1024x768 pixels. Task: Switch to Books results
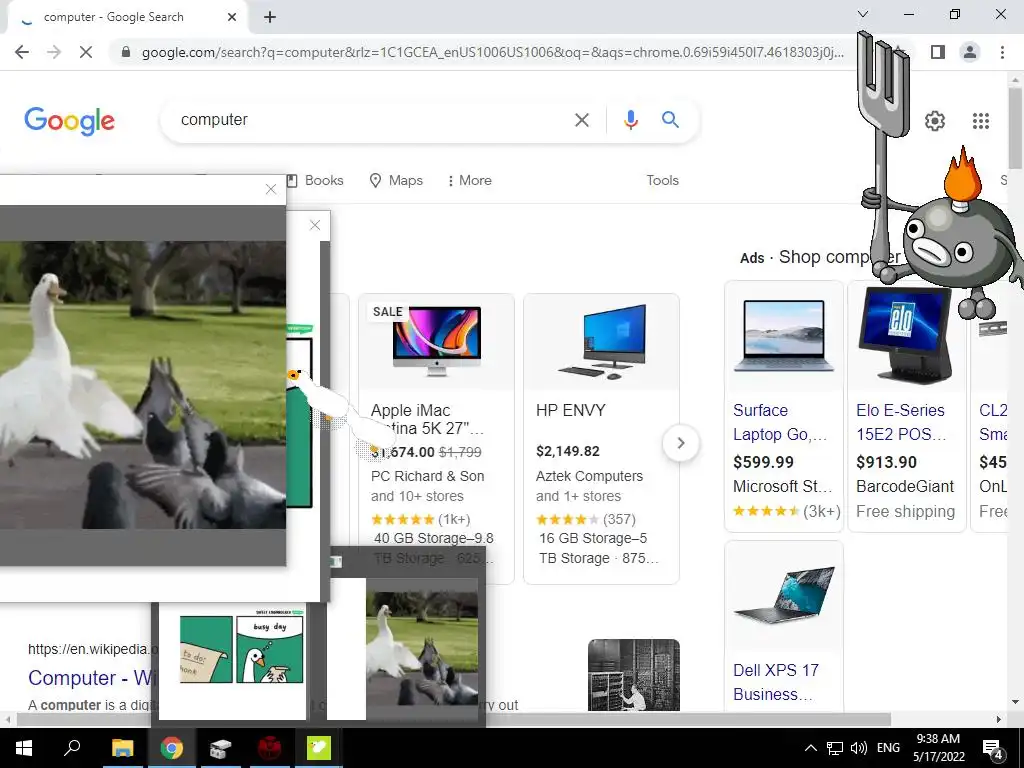(315, 180)
